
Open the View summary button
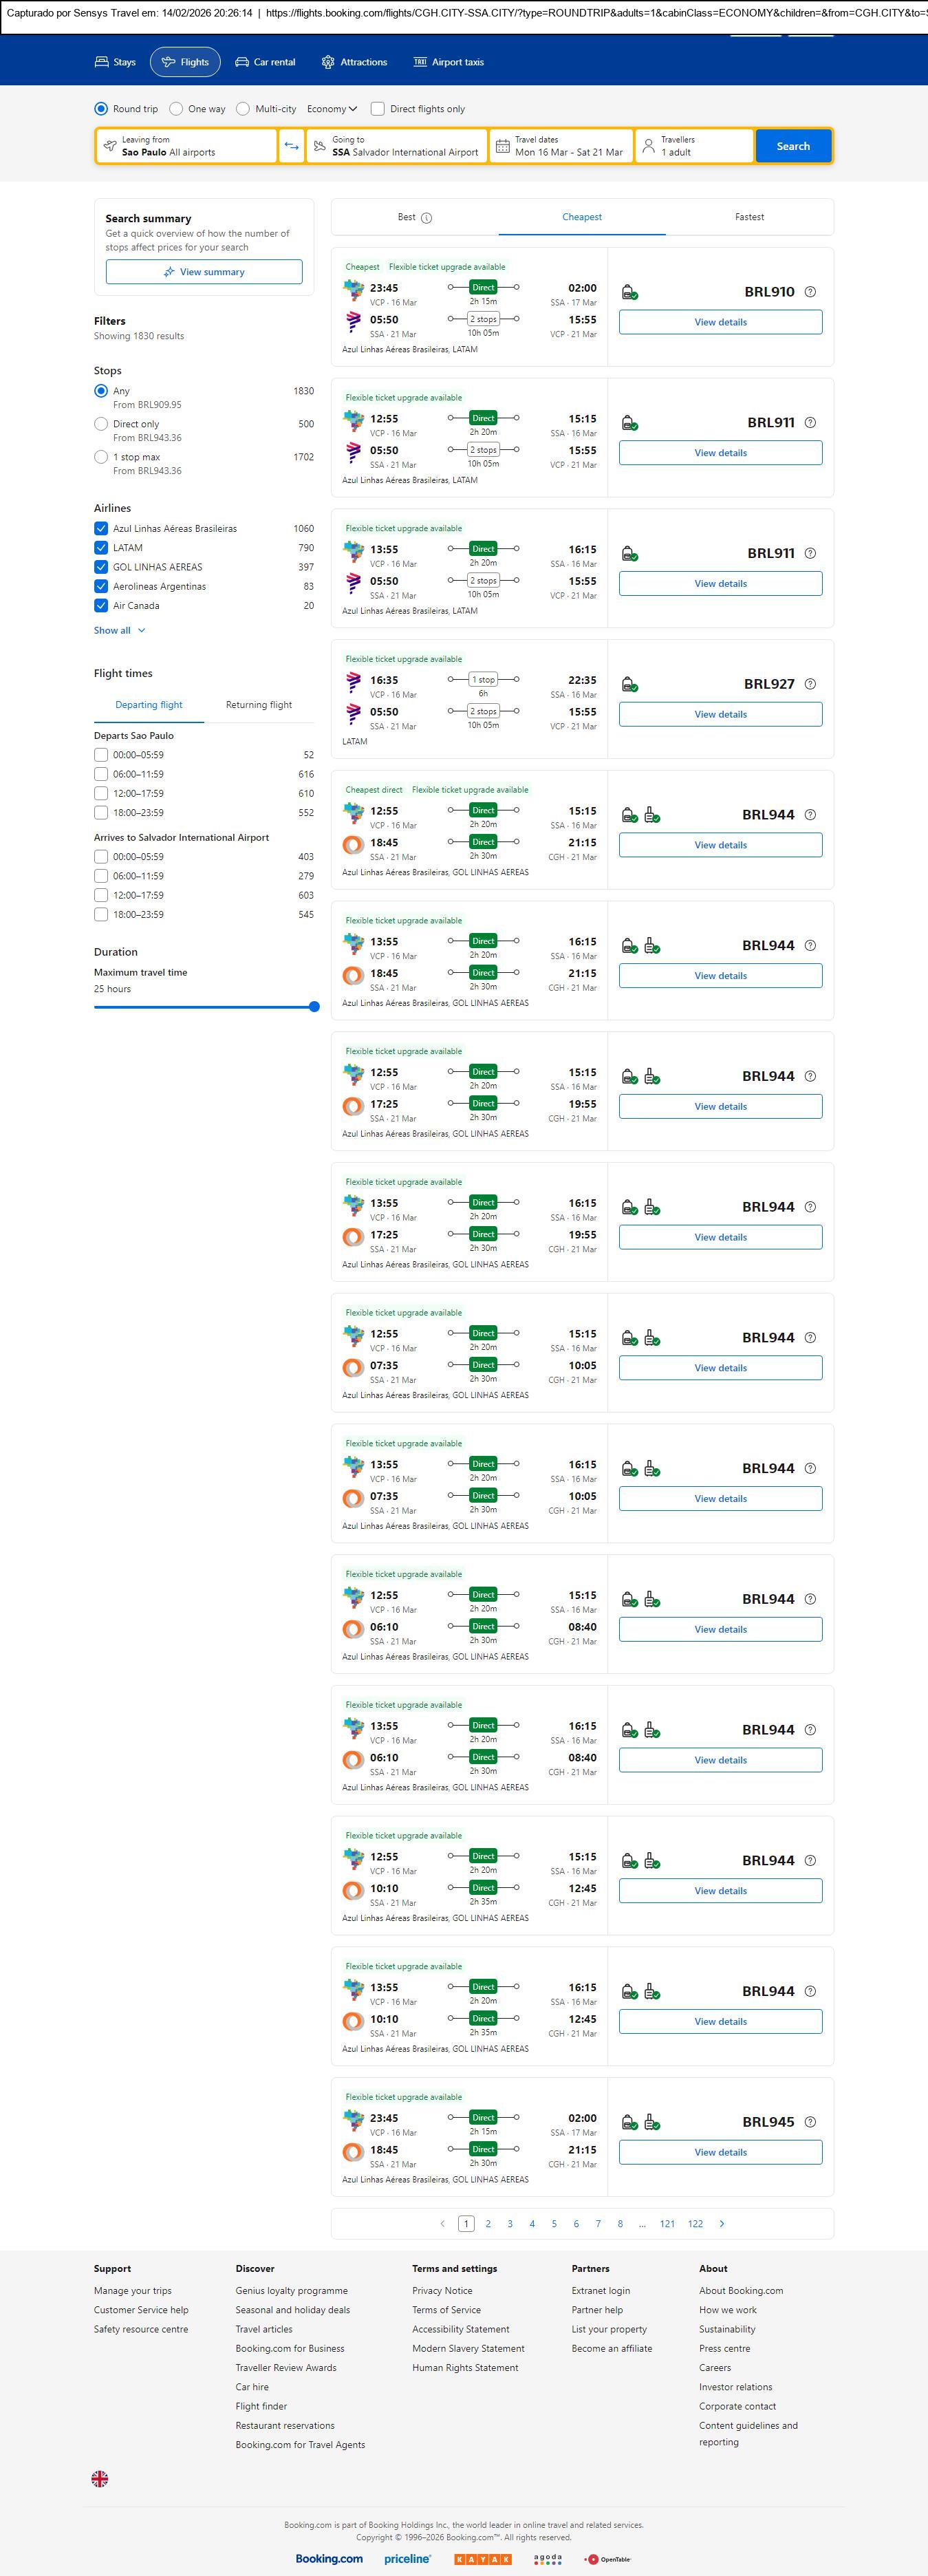pos(204,272)
